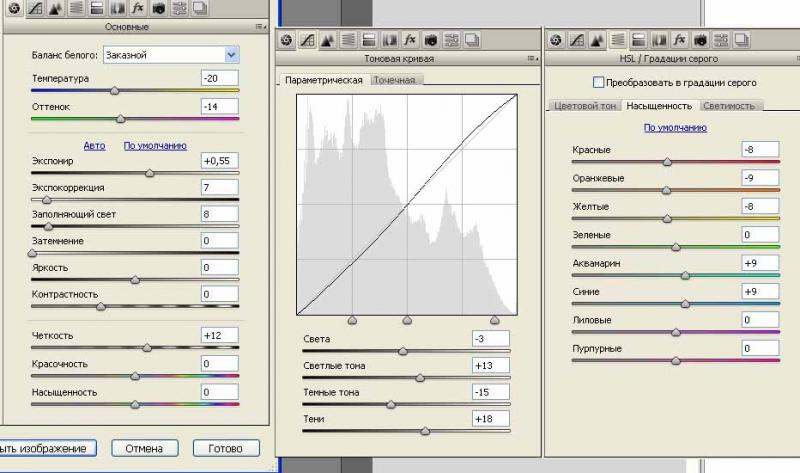Click Темные тона value field showing -15

pos(491,392)
